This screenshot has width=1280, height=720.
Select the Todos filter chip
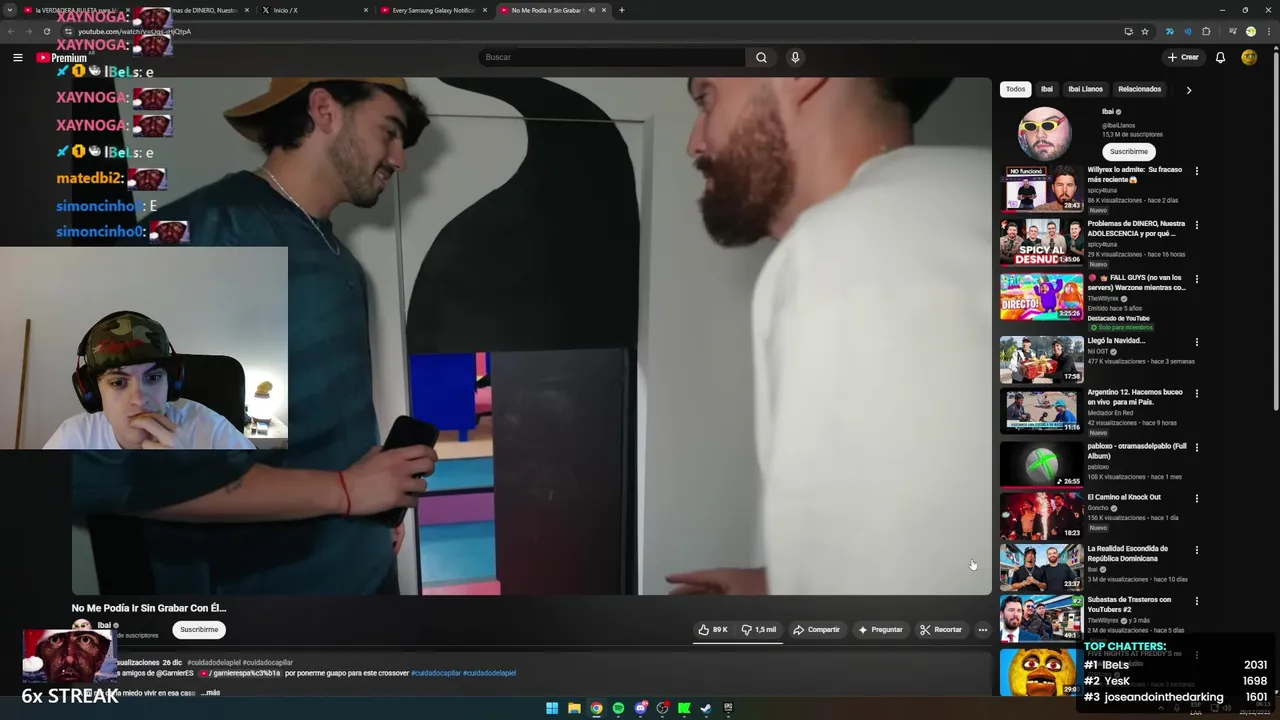point(1015,89)
